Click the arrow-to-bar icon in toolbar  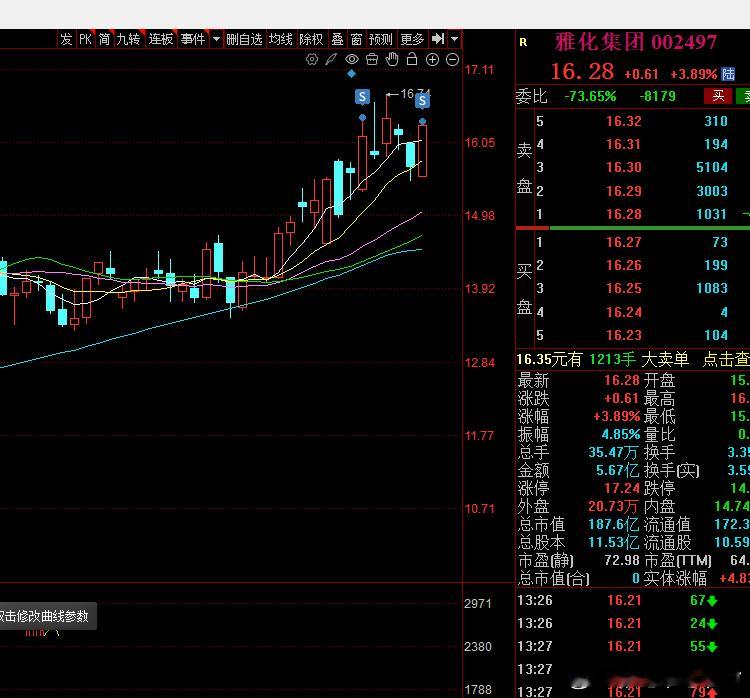(x=438, y=39)
